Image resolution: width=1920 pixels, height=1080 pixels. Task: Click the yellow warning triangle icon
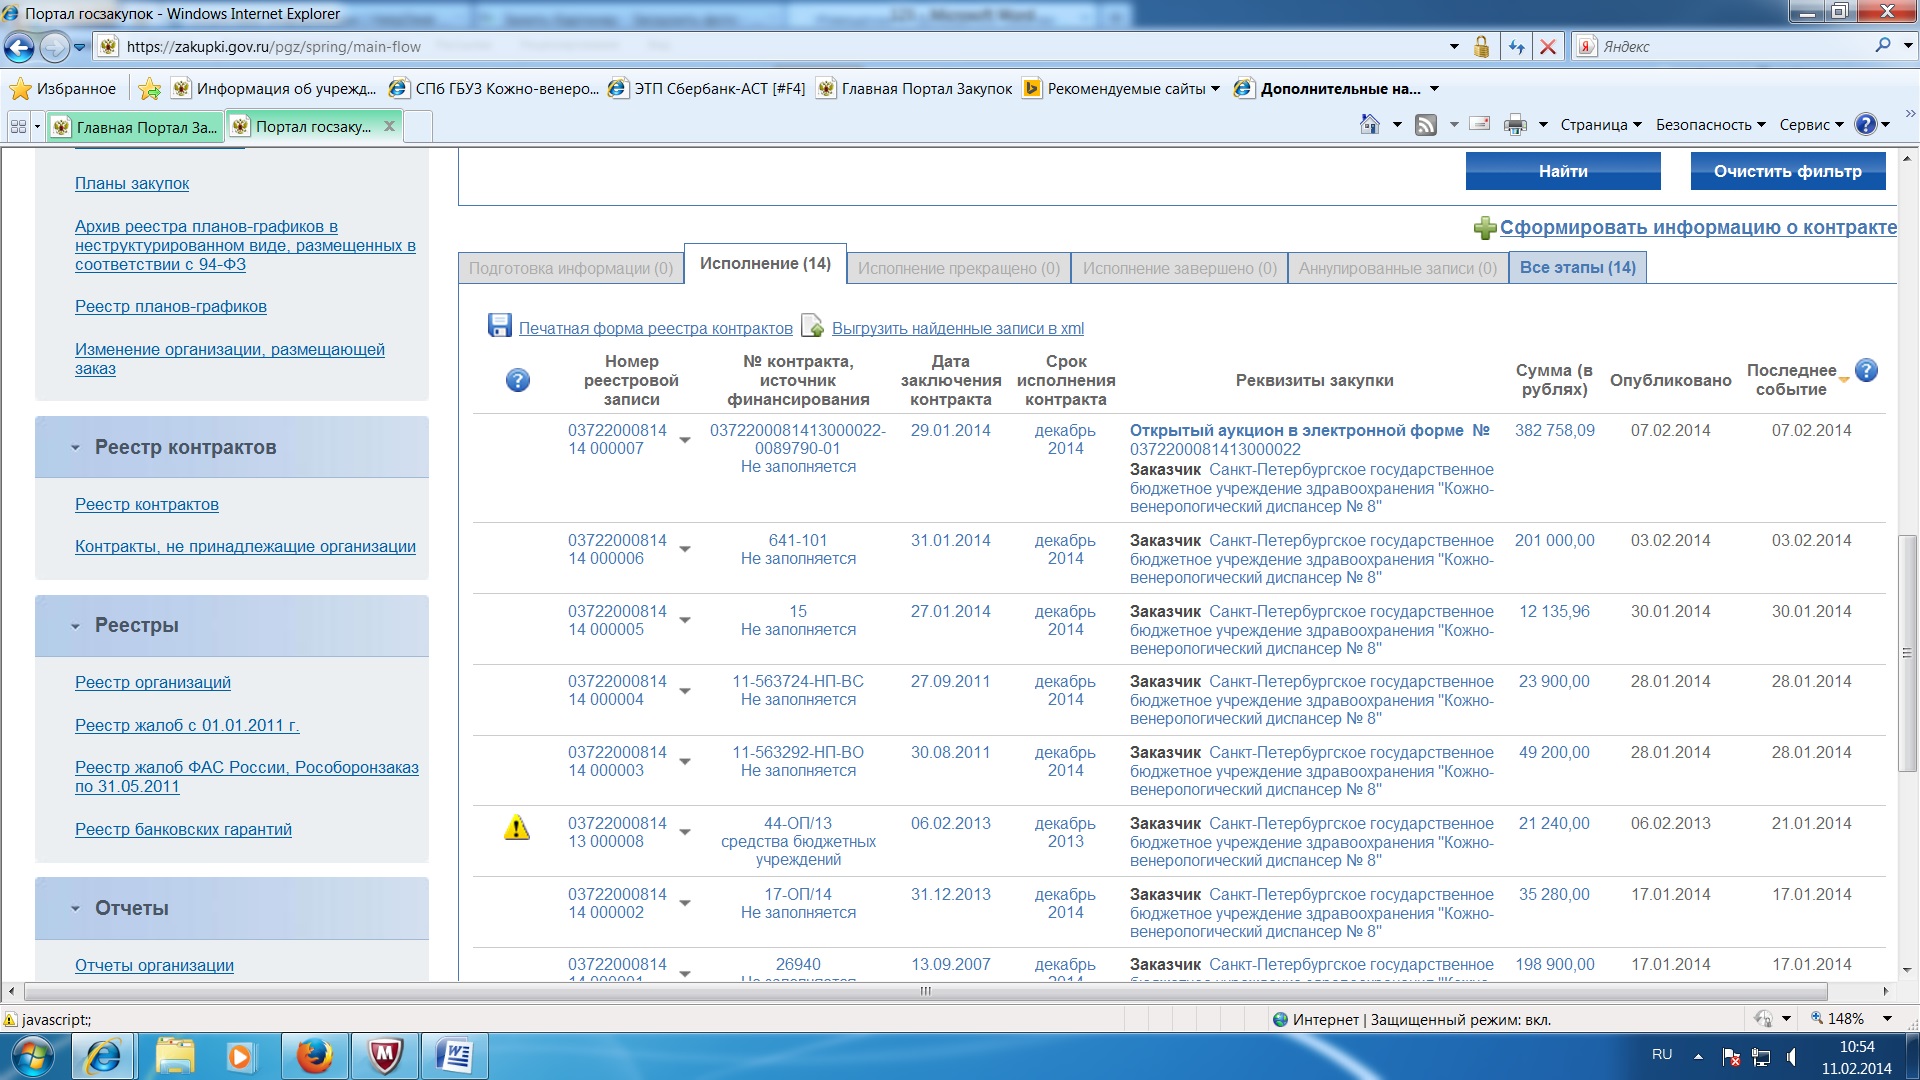[x=517, y=828]
